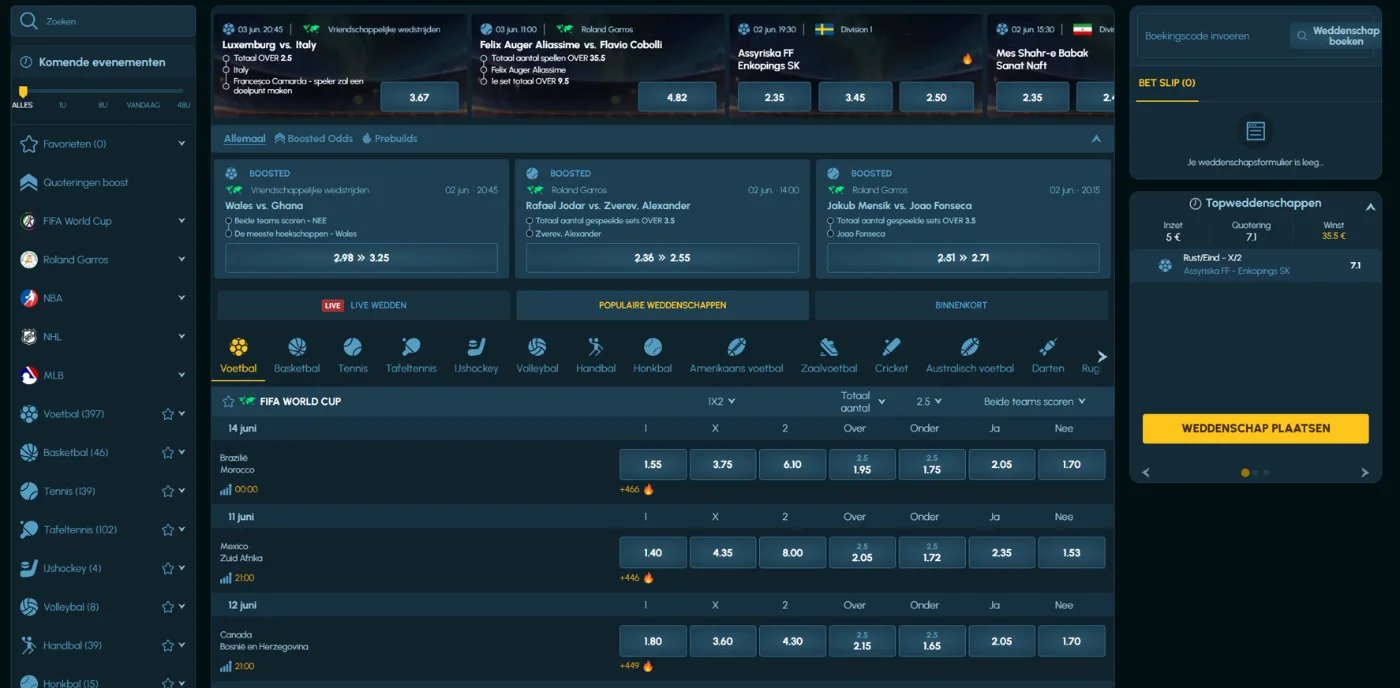Select Brazilië win odds 1.55
This screenshot has height=688, width=1400.
pyautogui.click(x=653, y=465)
